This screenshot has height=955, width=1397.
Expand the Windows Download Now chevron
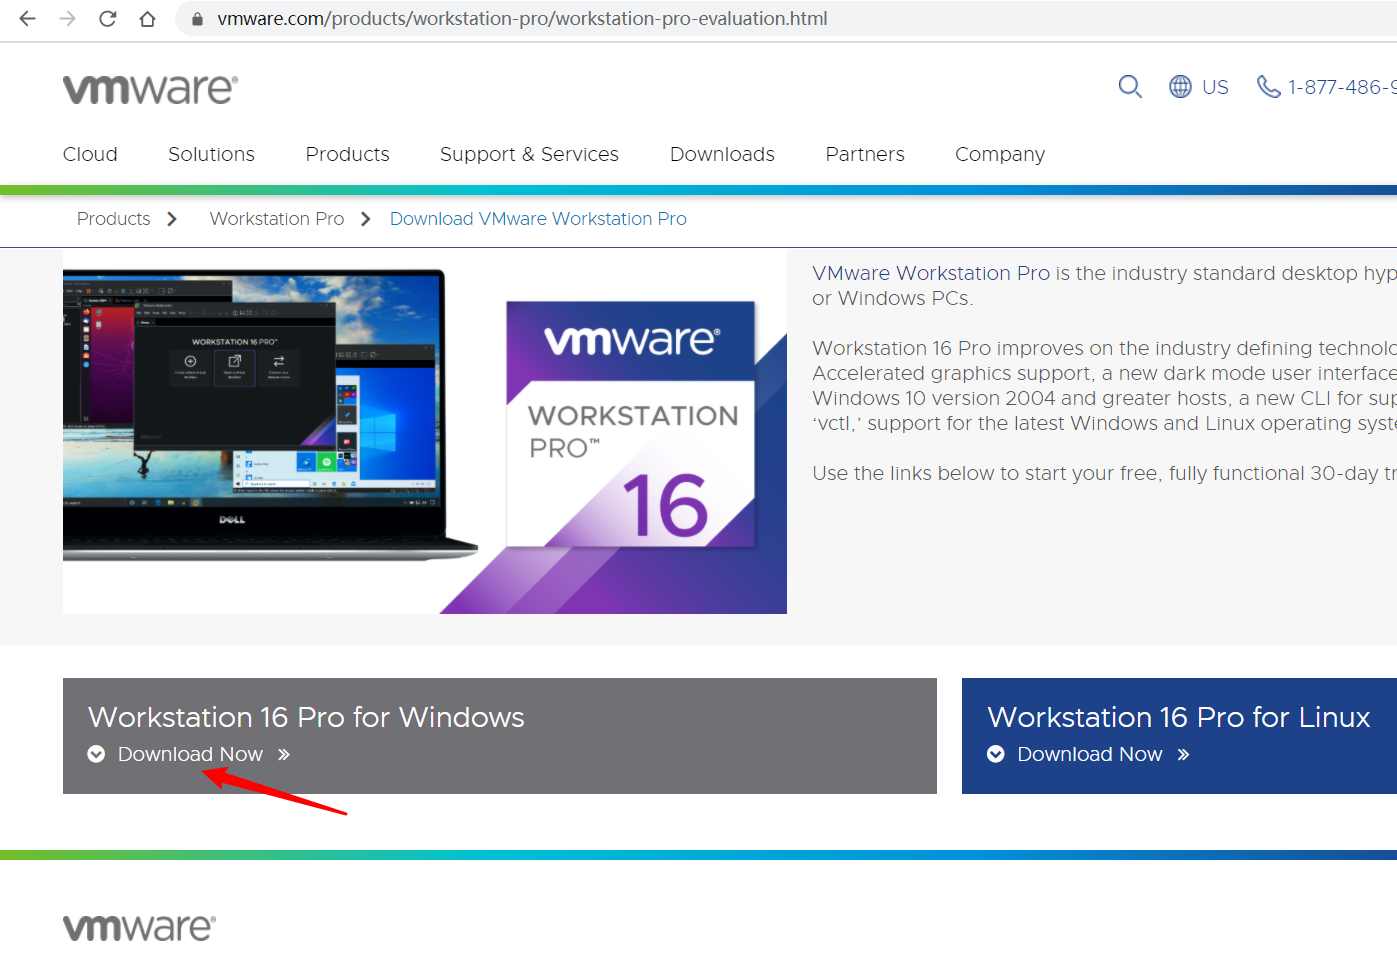point(96,754)
